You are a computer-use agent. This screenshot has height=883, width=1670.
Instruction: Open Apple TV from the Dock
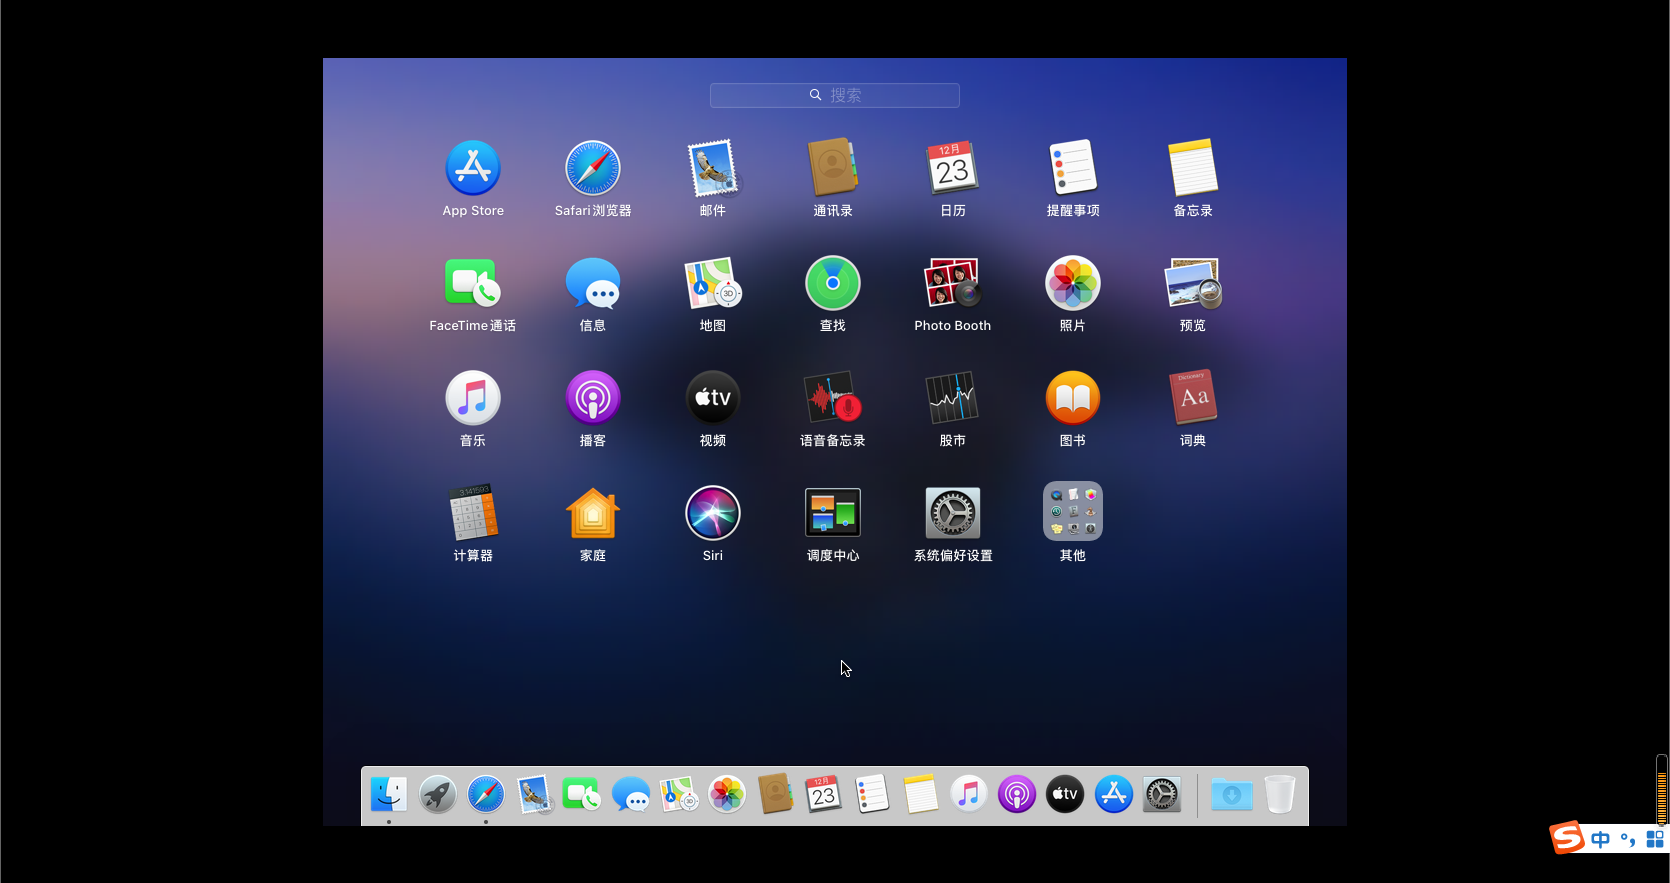coord(1065,795)
